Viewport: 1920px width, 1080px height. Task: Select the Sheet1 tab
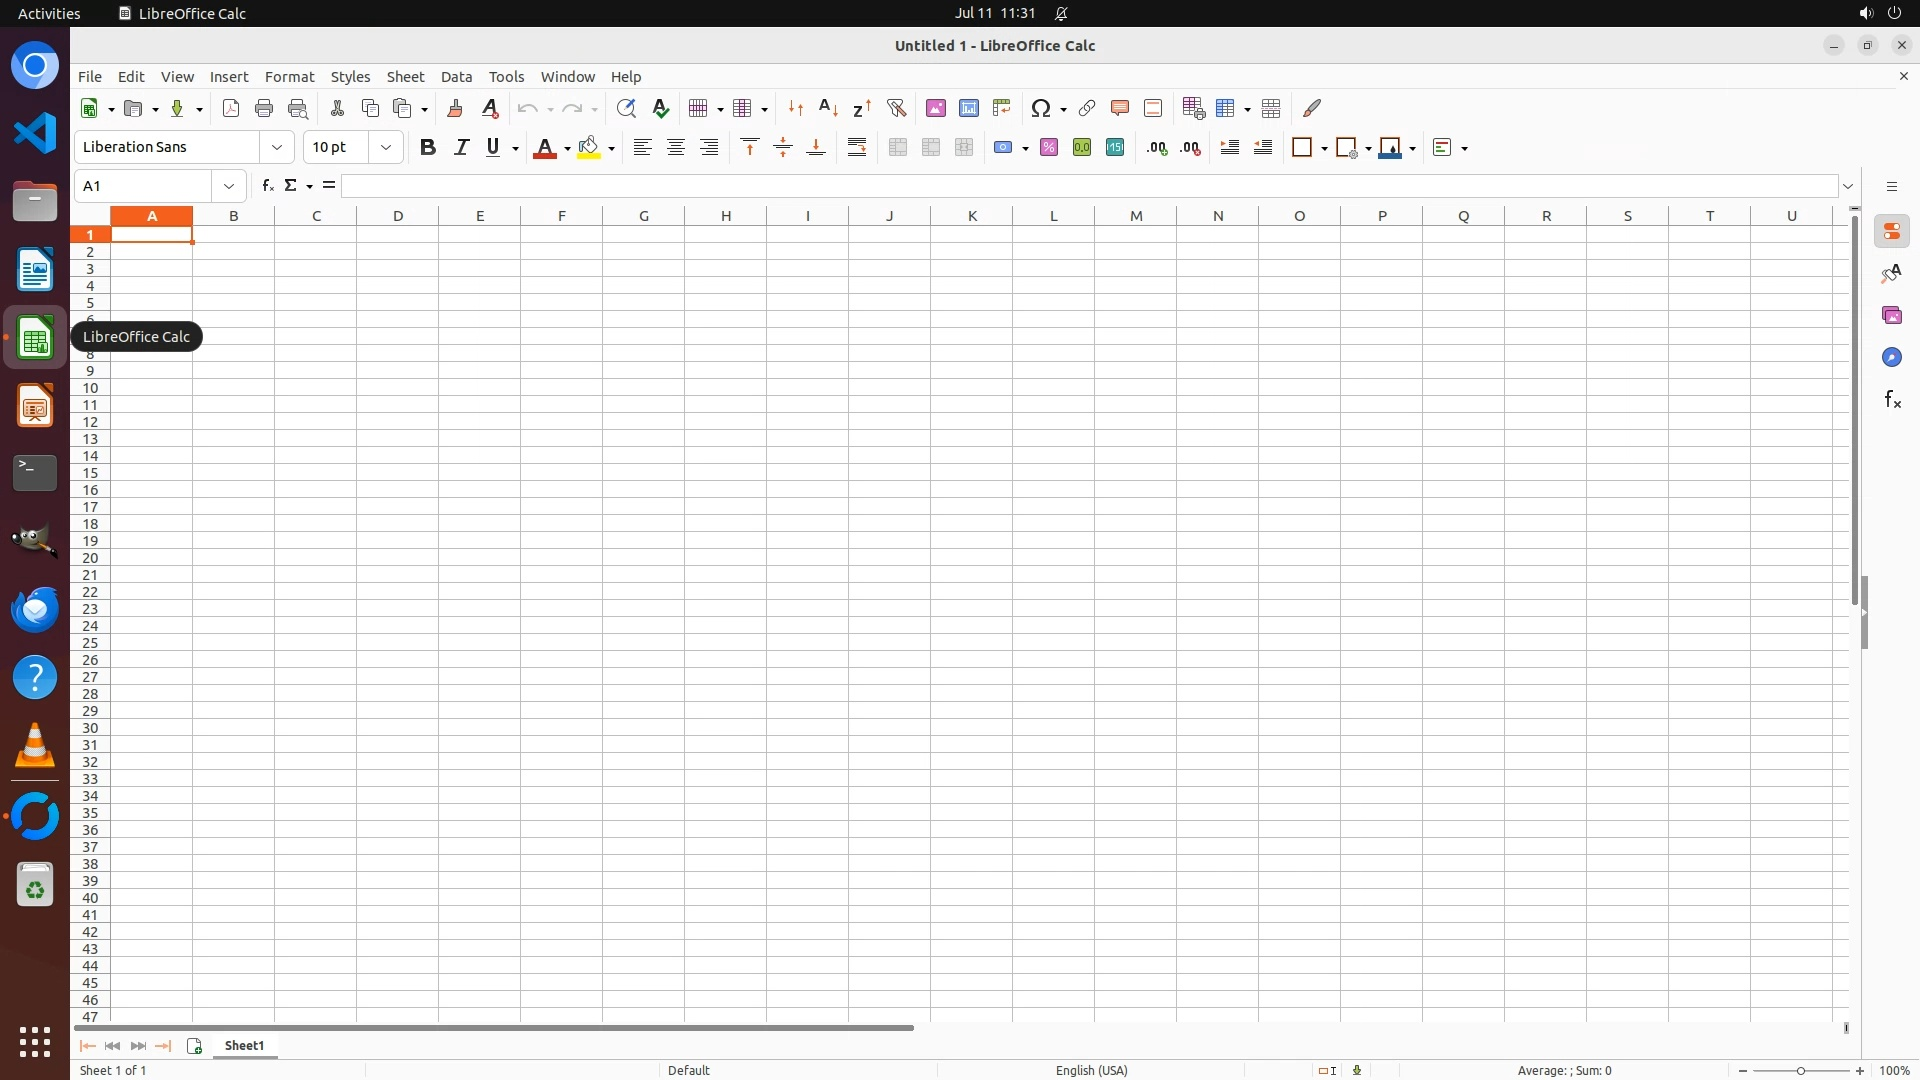(245, 1046)
